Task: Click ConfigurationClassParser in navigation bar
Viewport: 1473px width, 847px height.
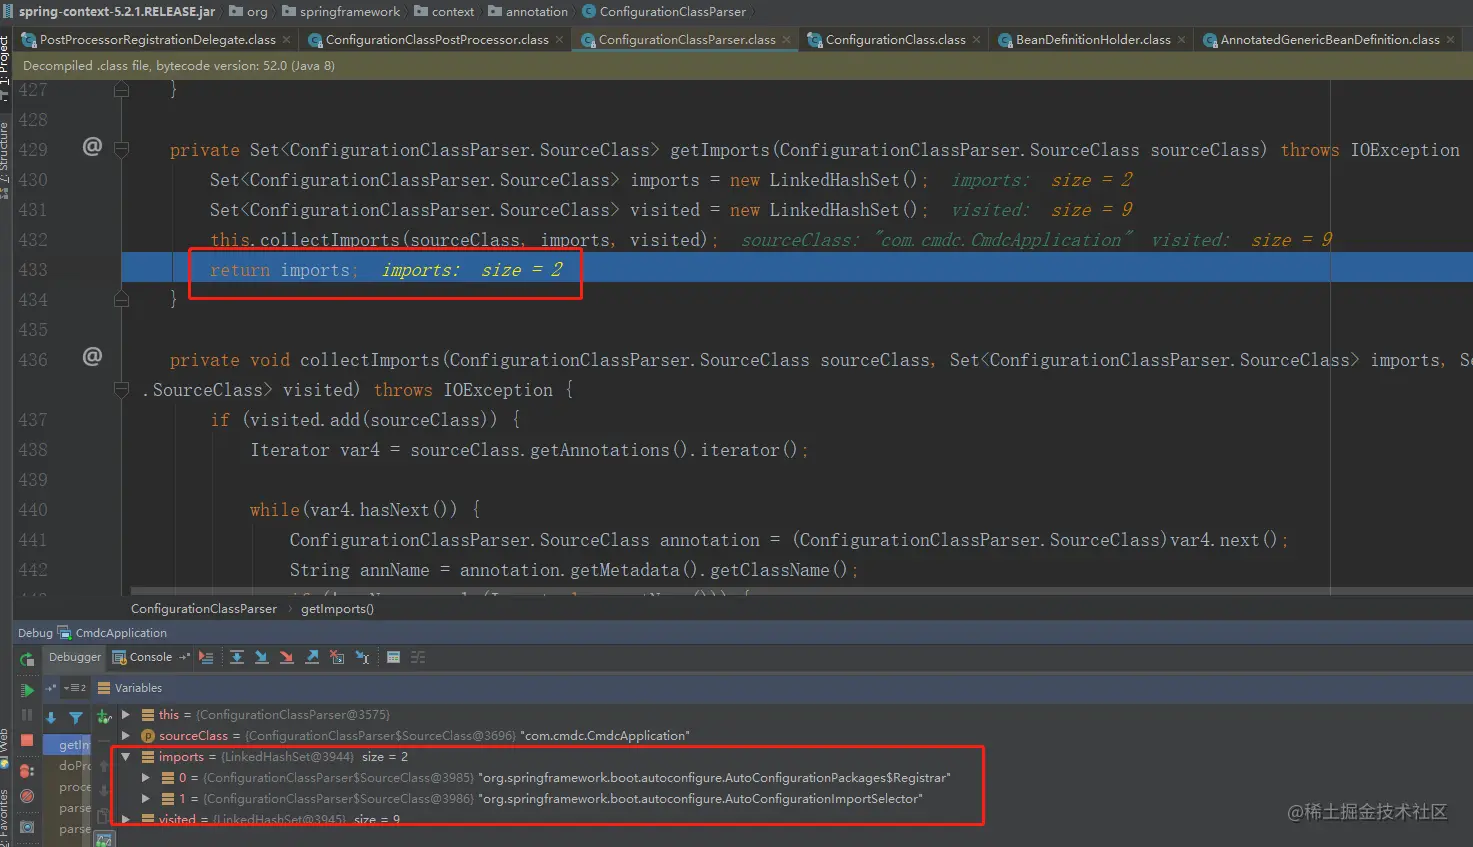Action: pos(664,11)
